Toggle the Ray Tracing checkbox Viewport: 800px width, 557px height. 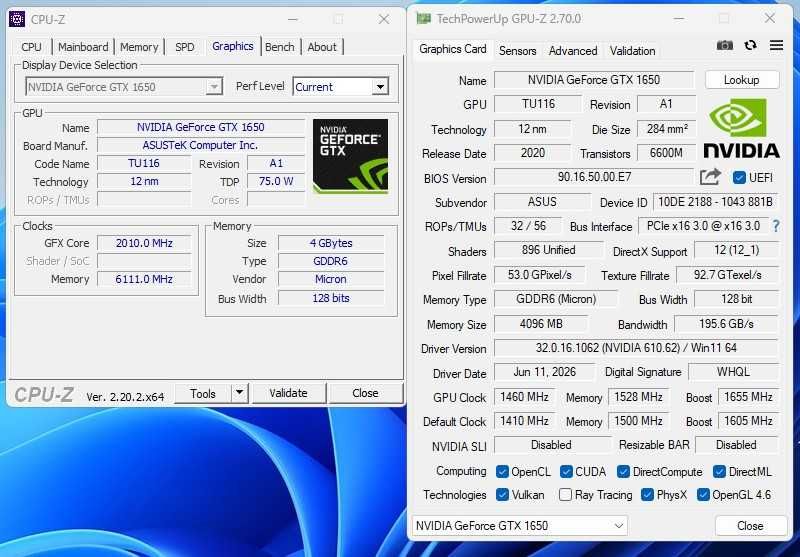(565, 495)
